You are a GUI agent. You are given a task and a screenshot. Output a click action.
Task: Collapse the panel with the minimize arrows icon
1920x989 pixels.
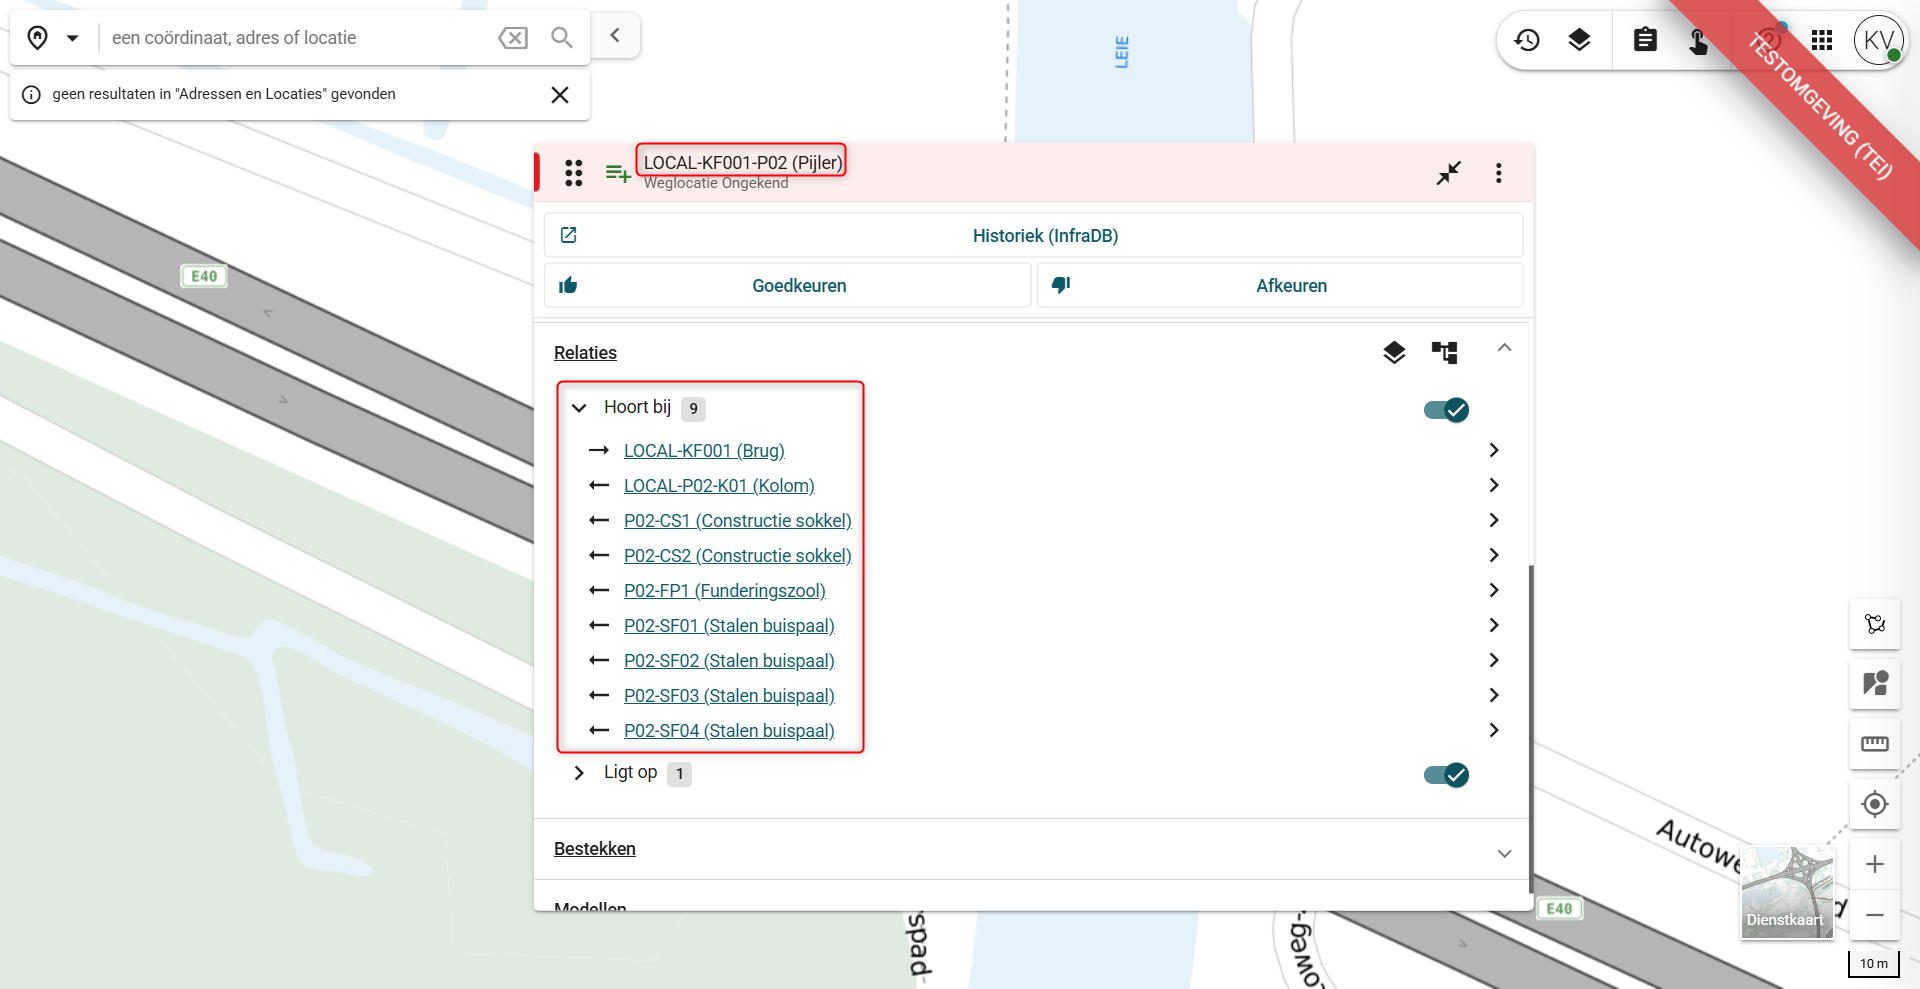pos(1448,173)
